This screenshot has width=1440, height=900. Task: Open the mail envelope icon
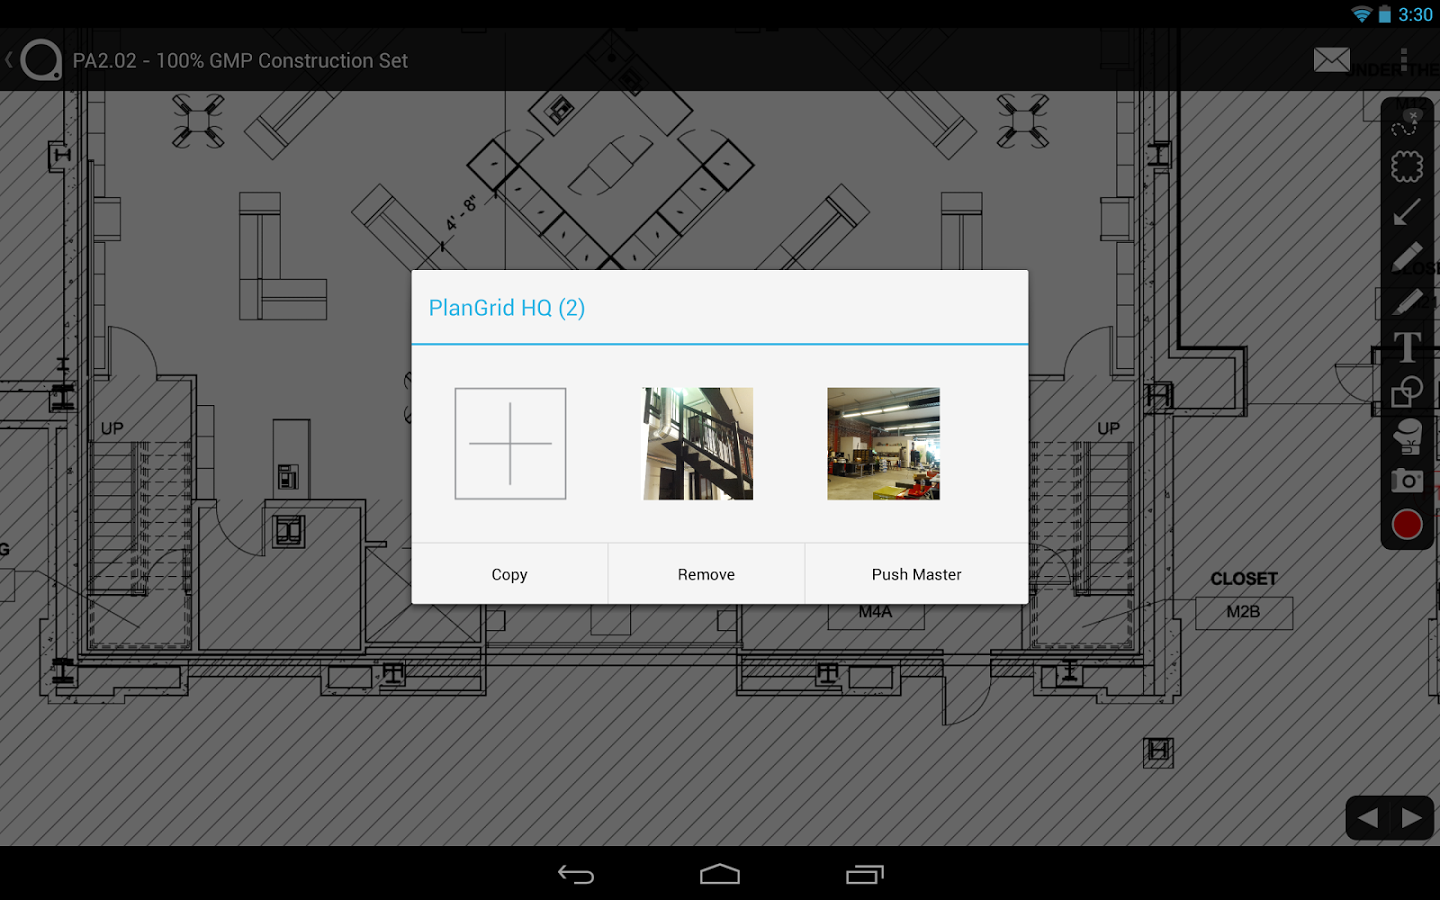(1331, 60)
